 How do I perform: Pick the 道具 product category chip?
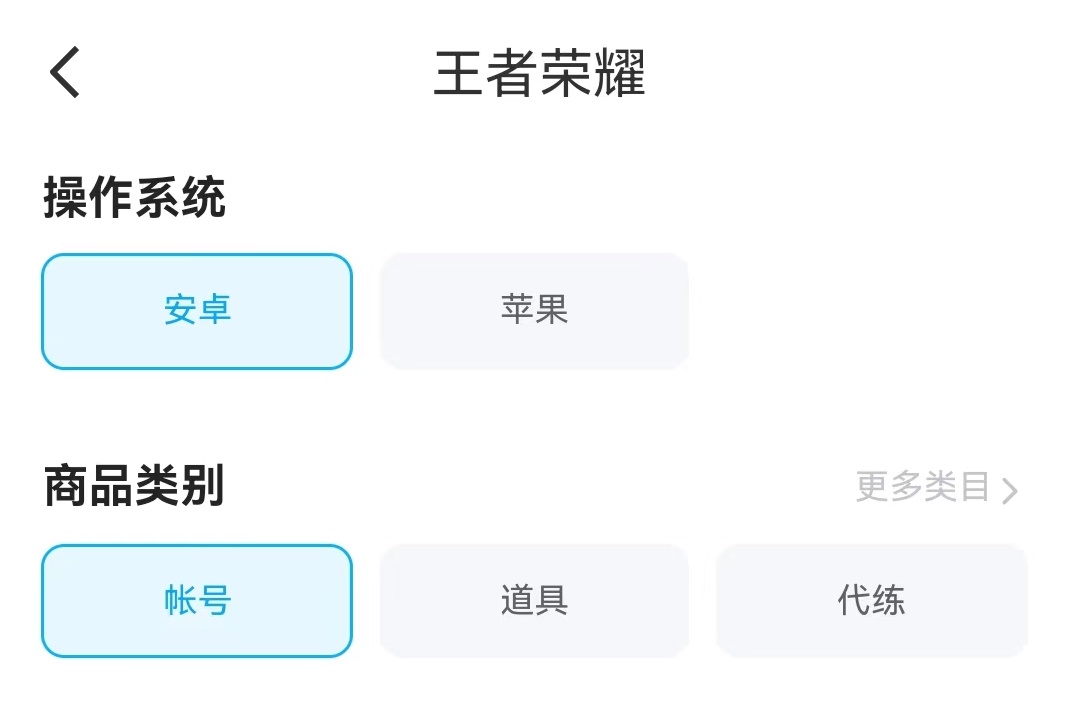[534, 601]
